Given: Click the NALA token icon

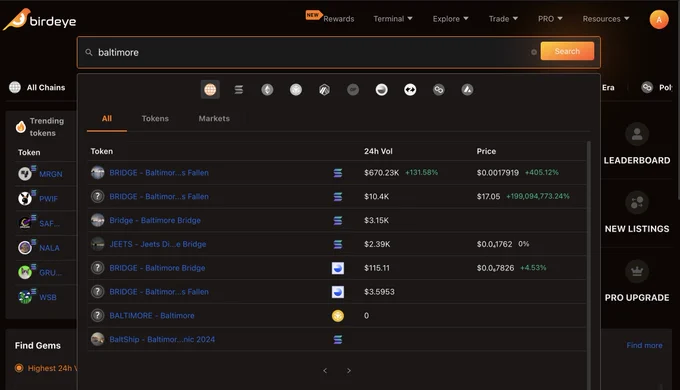Looking at the screenshot, I should pyautogui.click(x=25, y=248).
